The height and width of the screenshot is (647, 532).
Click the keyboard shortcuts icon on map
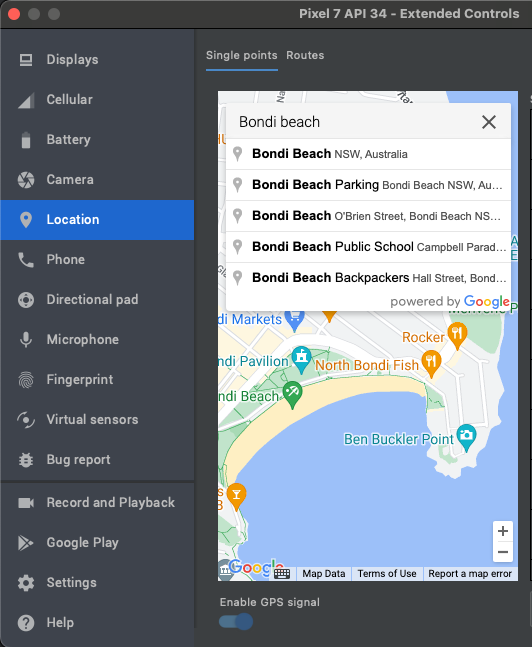point(282,574)
